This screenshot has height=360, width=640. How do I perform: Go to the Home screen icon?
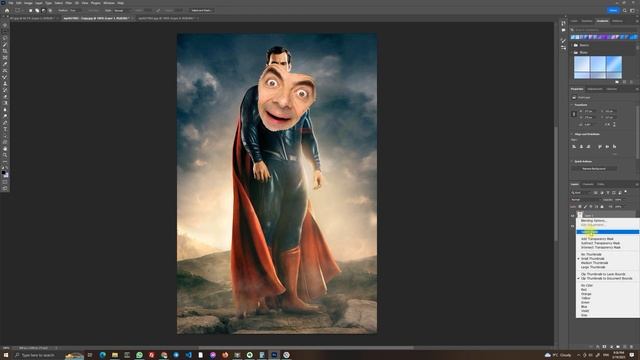(x=7, y=10)
